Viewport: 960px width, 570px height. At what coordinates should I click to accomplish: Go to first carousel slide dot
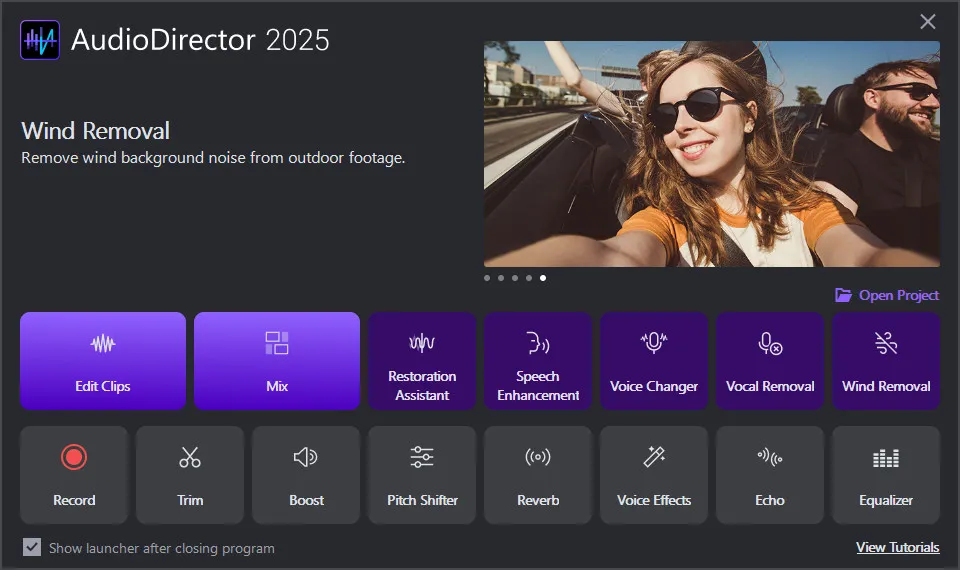(487, 278)
